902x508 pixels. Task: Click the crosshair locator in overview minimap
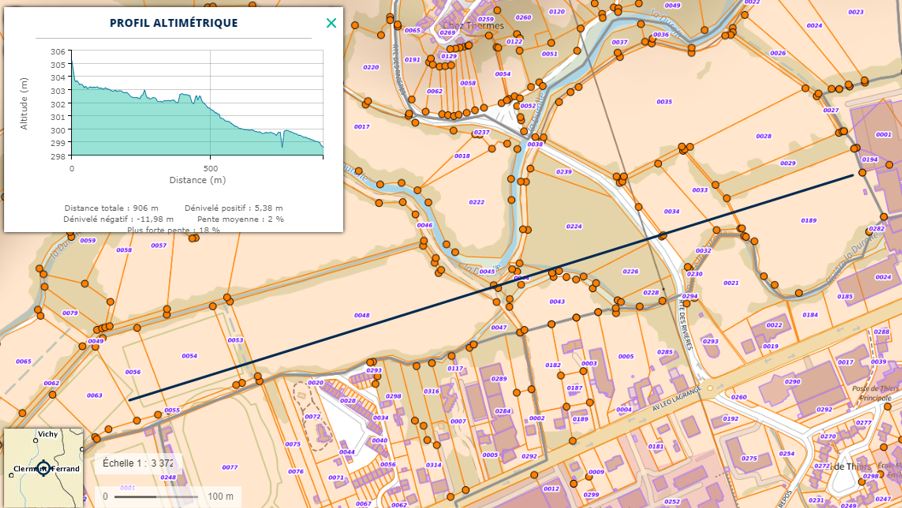pyautogui.click(x=42, y=468)
